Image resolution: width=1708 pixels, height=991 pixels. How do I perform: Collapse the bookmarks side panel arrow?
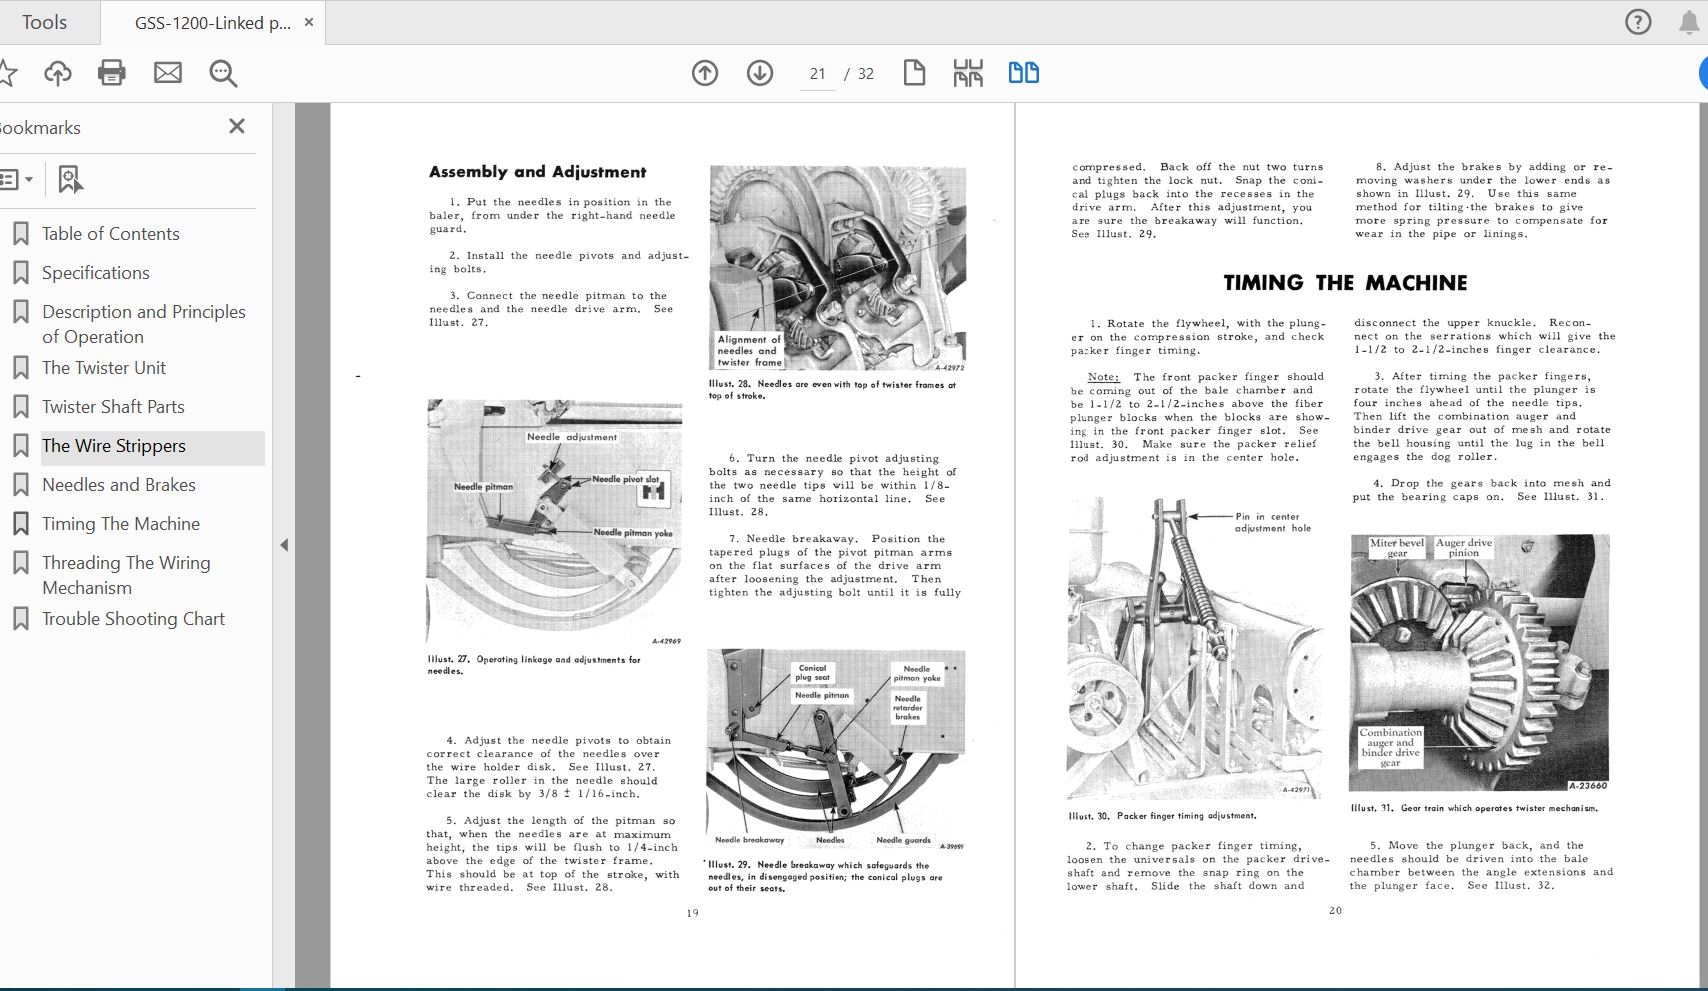pos(284,545)
